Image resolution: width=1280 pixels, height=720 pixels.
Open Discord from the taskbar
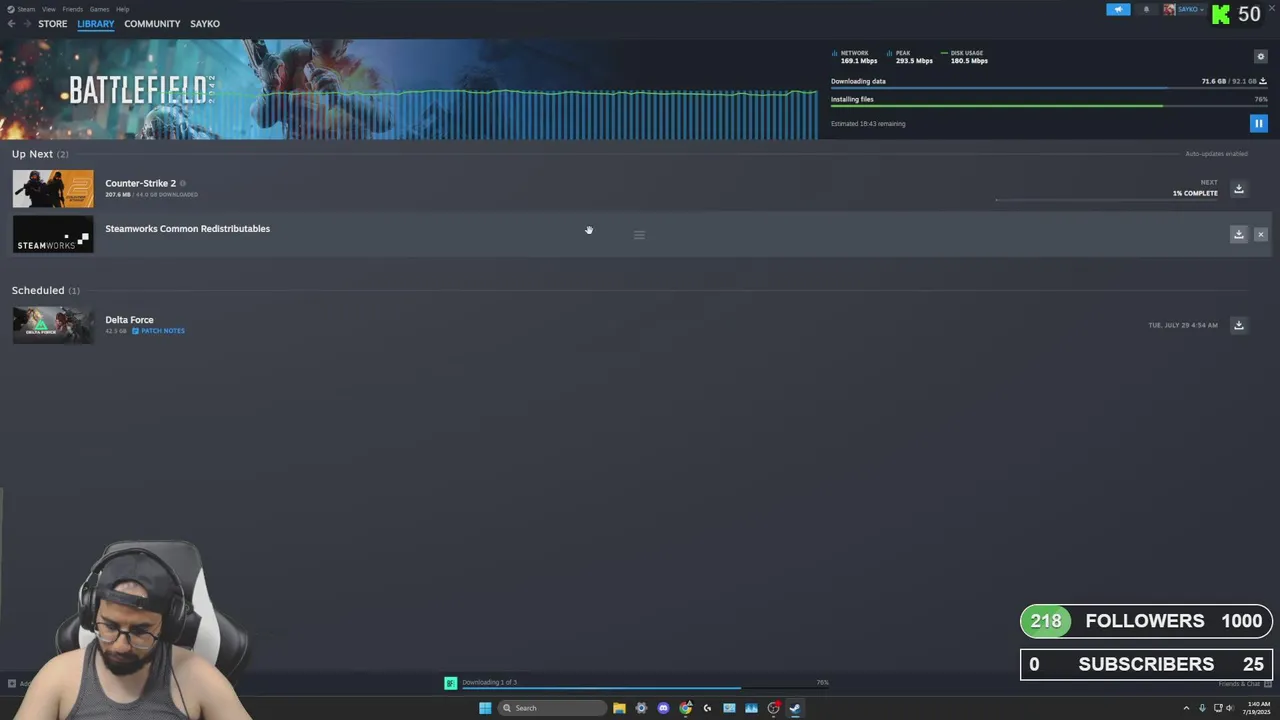(663, 708)
